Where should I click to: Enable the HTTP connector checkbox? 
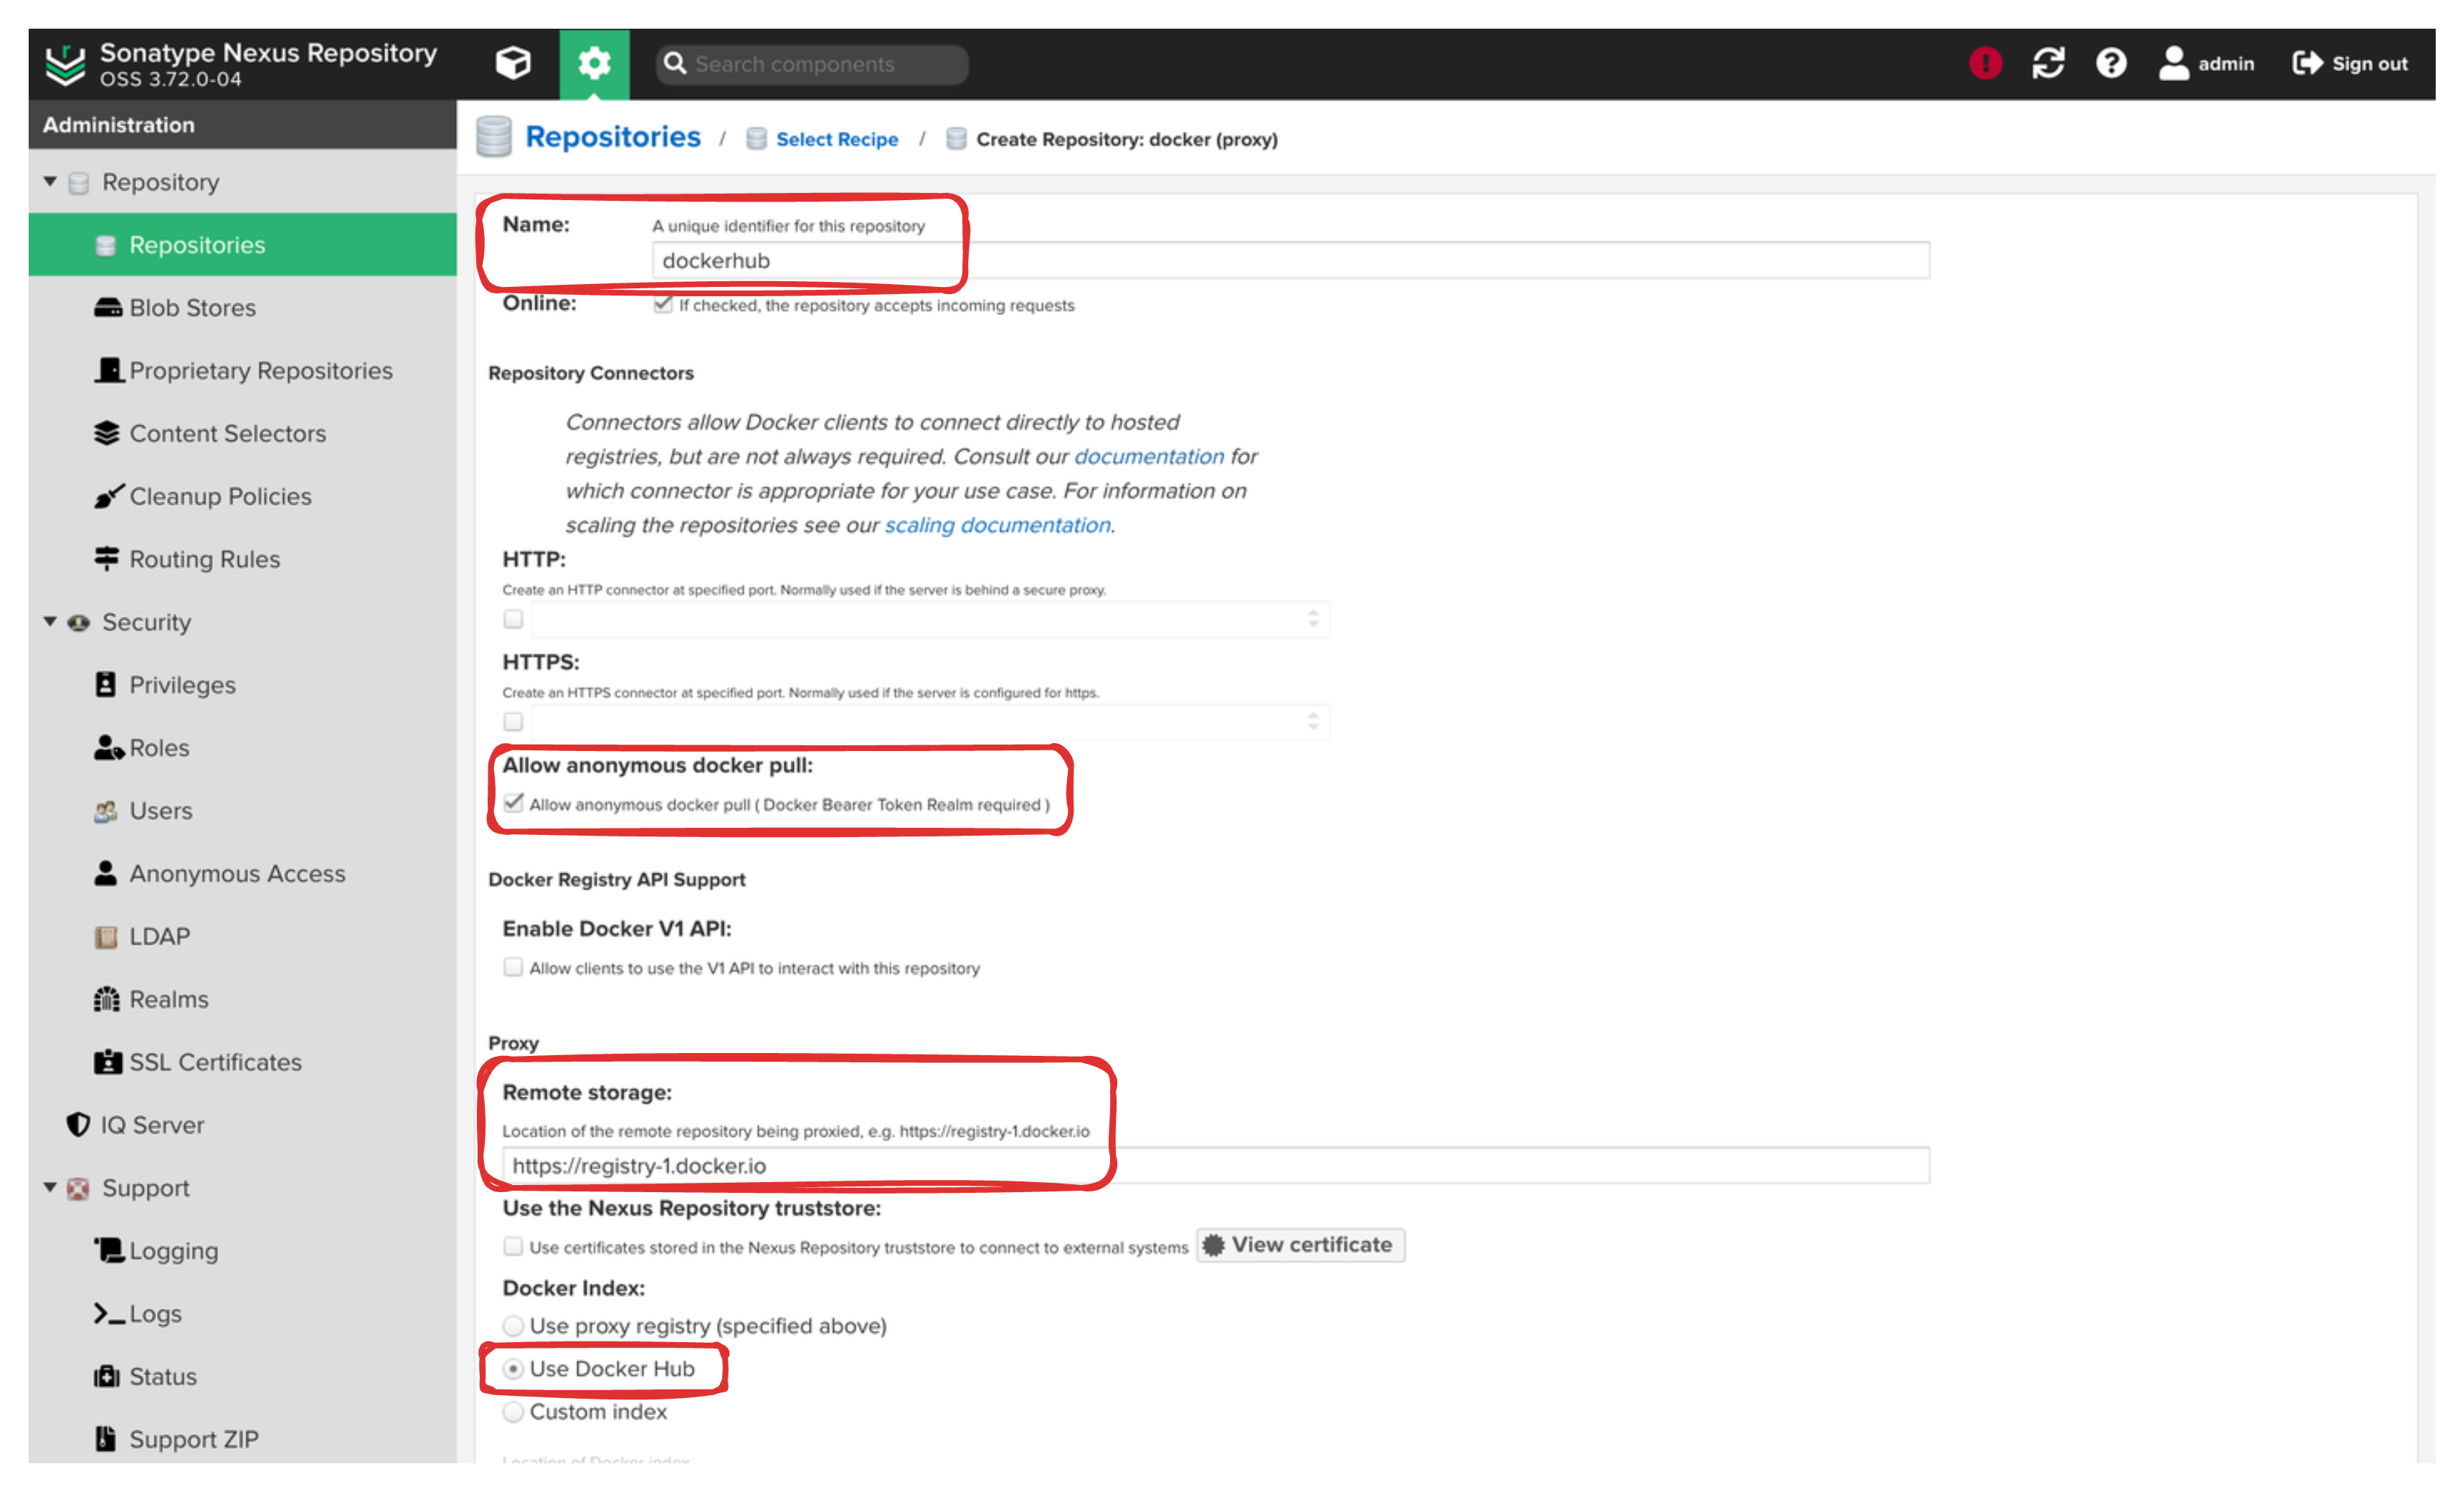pos(513,619)
